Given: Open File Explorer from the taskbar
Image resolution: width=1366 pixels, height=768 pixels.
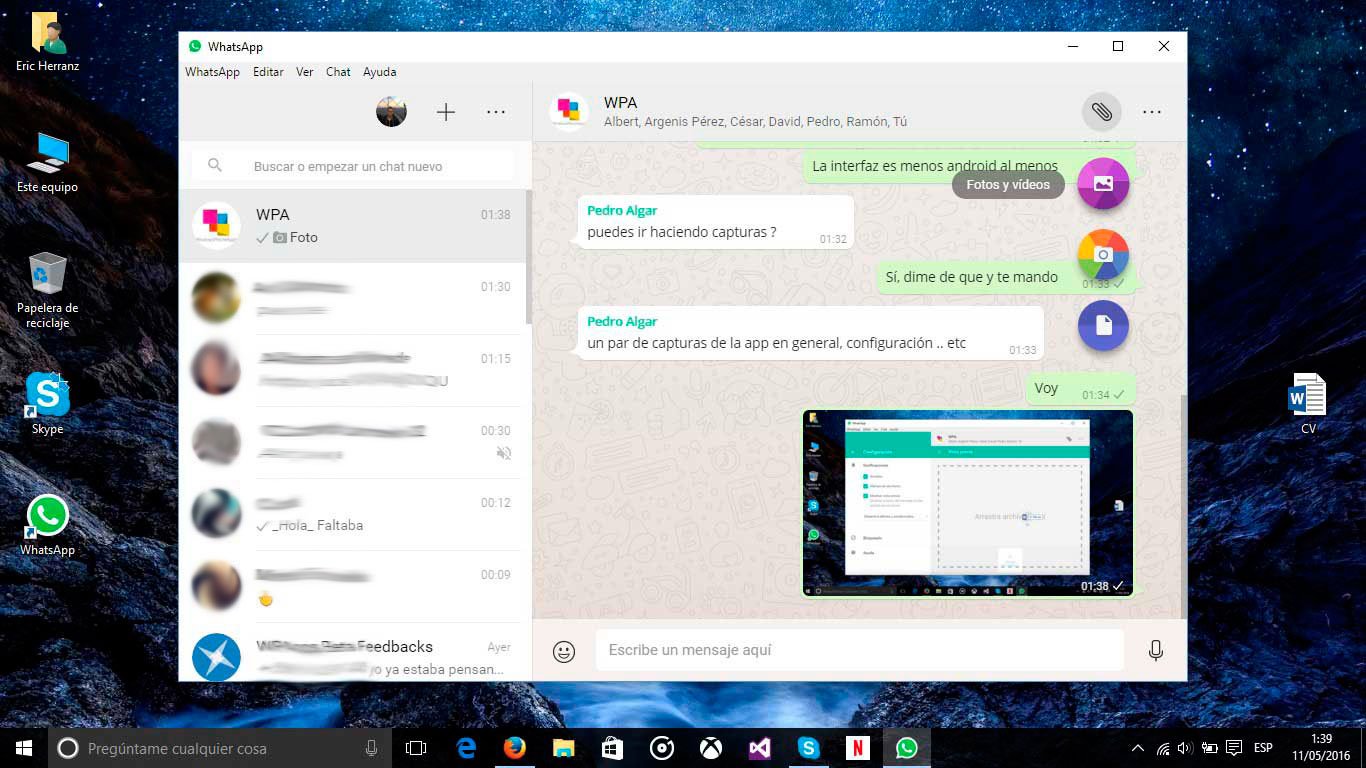Looking at the screenshot, I should pos(564,748).
